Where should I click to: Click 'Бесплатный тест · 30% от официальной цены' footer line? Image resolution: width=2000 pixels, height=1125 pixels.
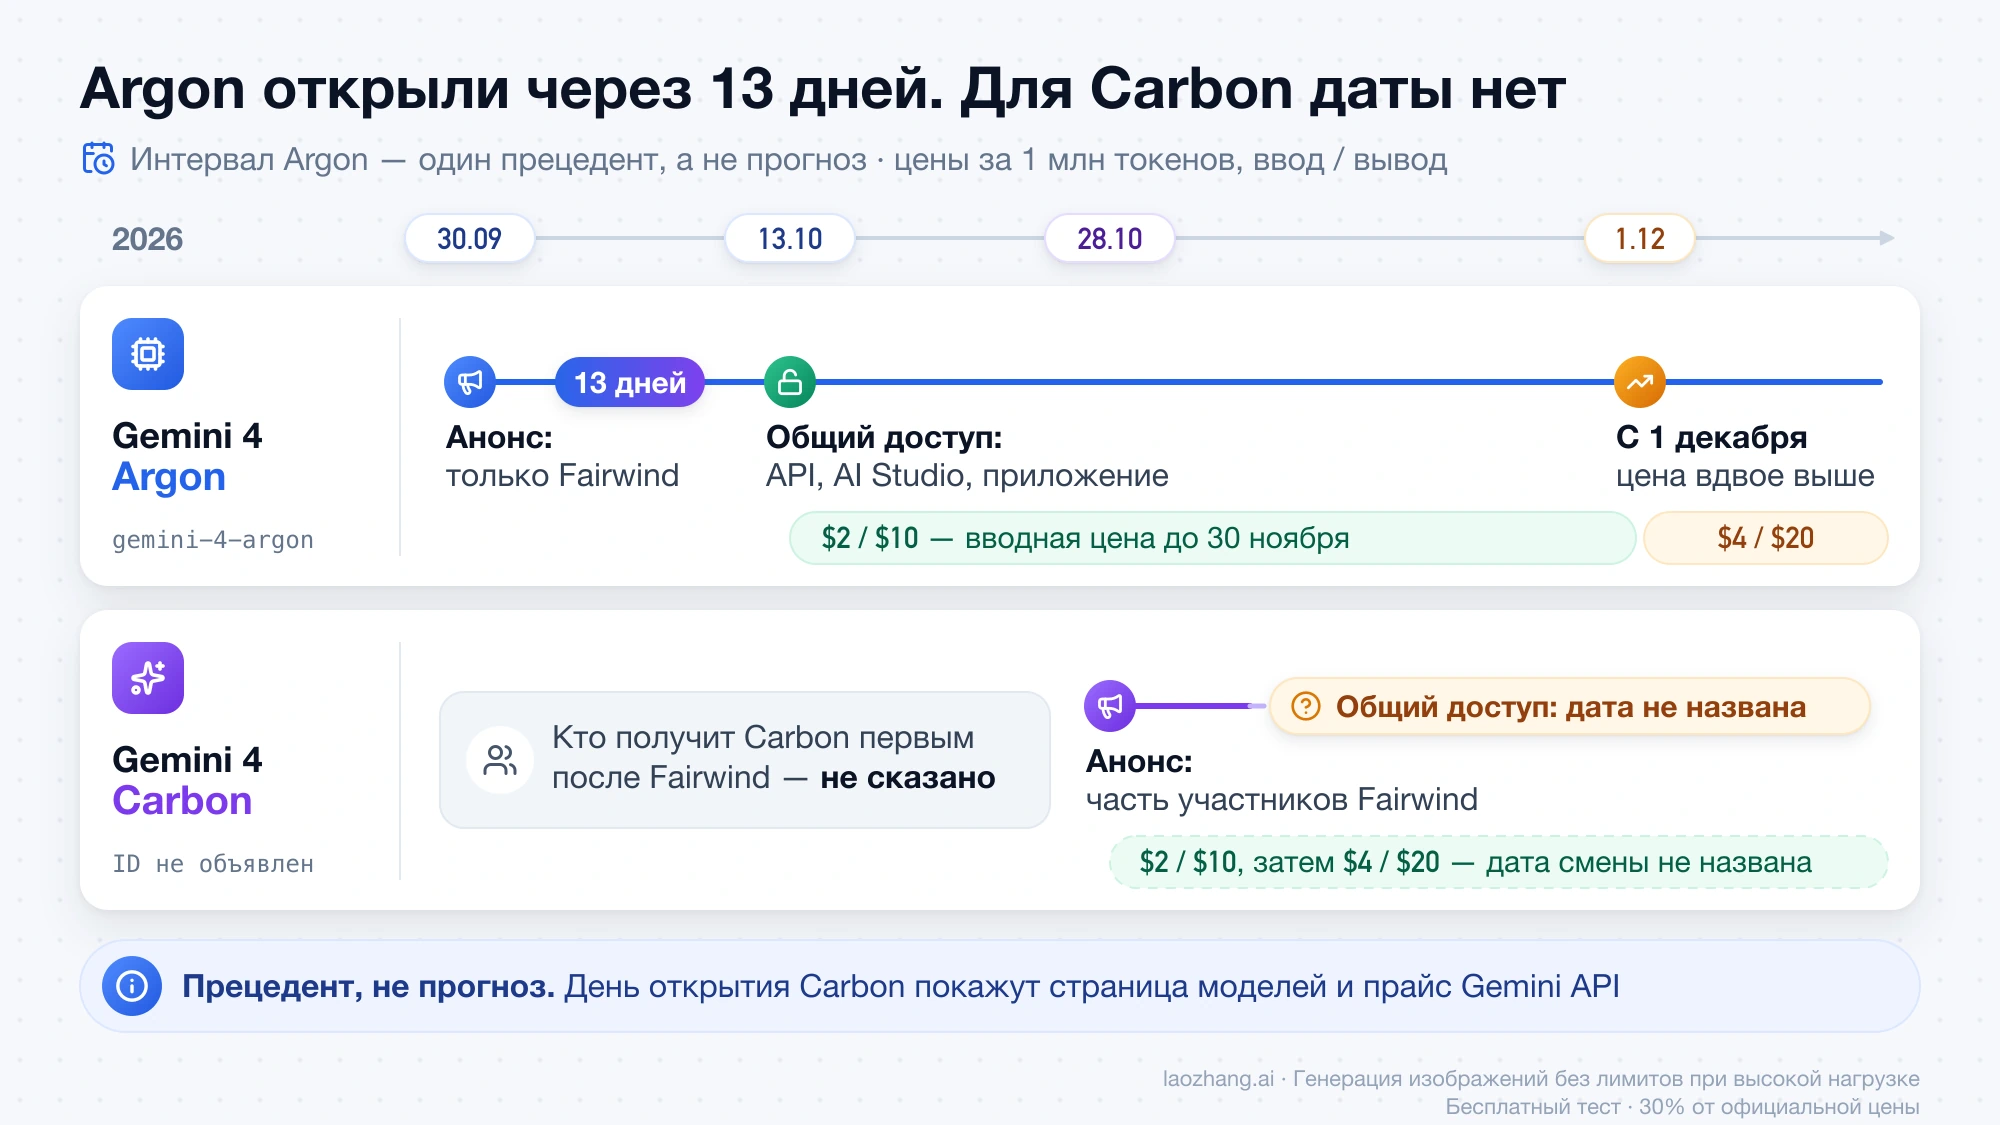click(x=1682, y=1106)
